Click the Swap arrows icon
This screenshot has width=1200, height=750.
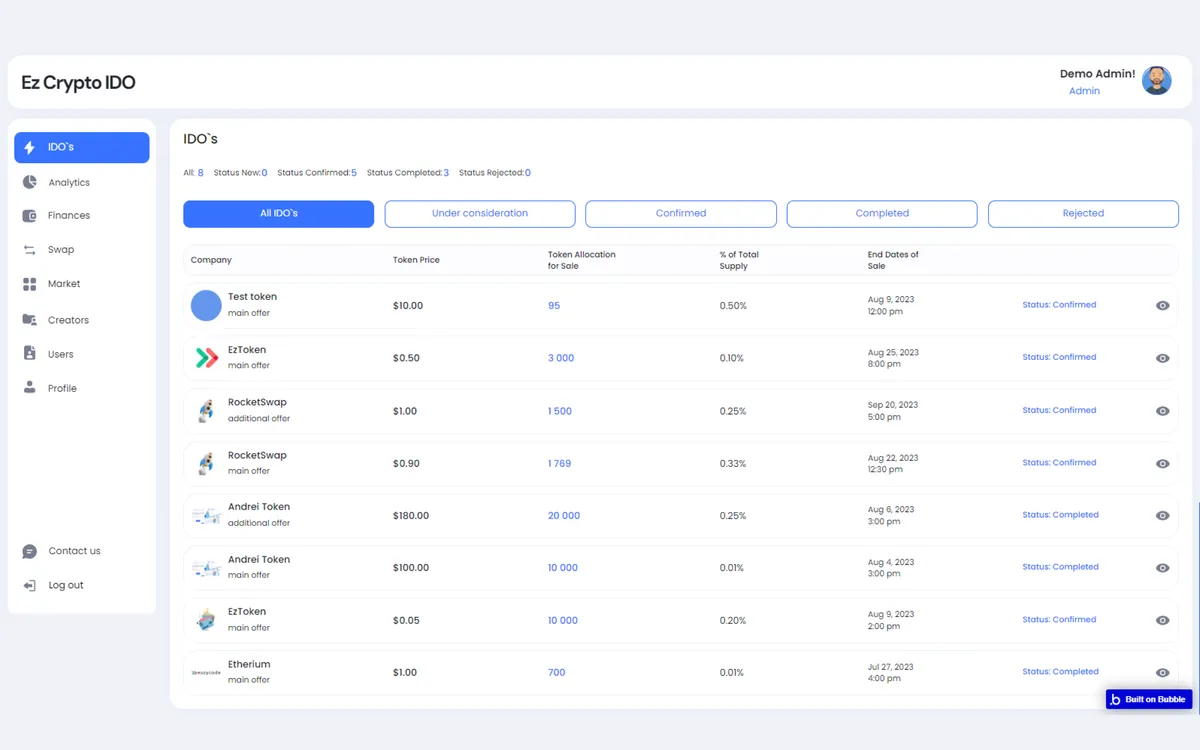tap(29, 250)
